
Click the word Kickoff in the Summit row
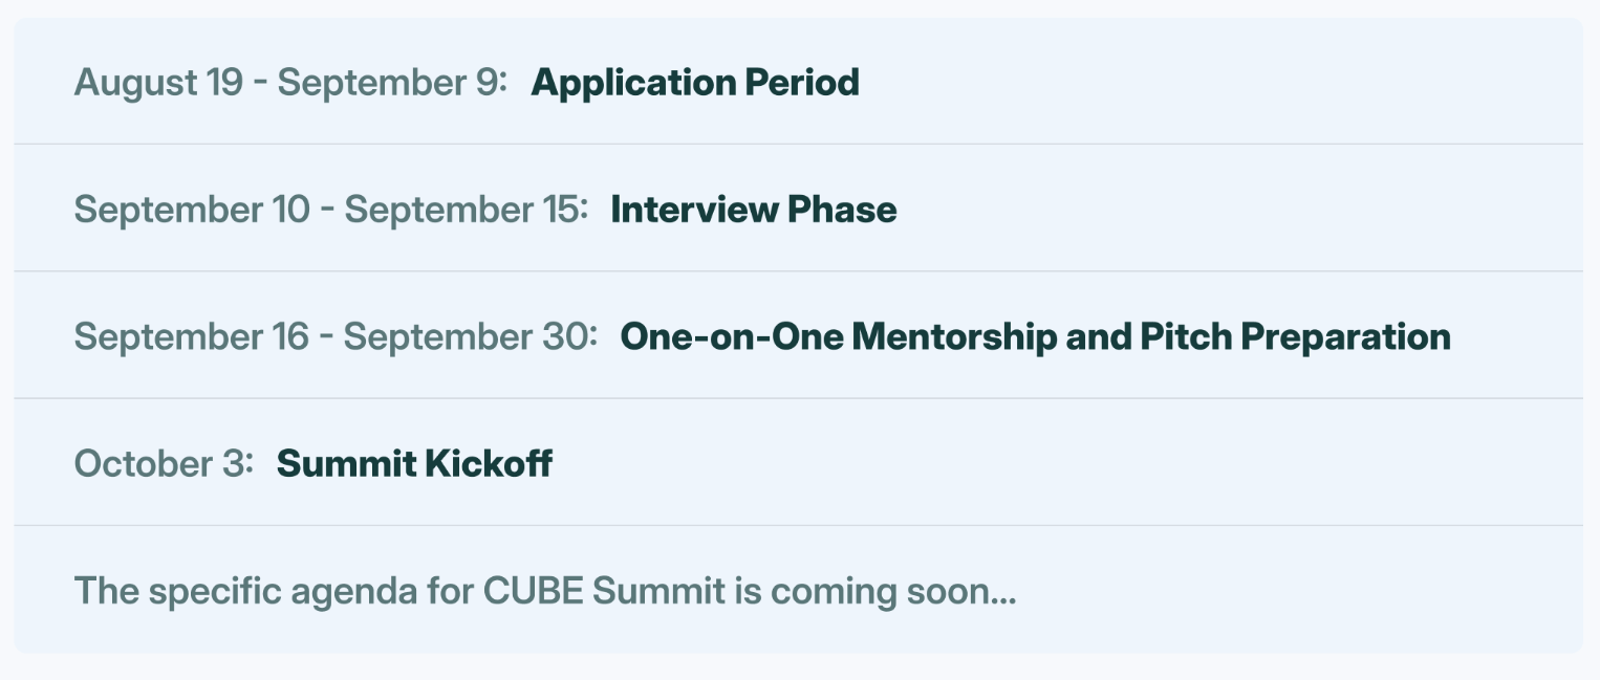point(489,463)
